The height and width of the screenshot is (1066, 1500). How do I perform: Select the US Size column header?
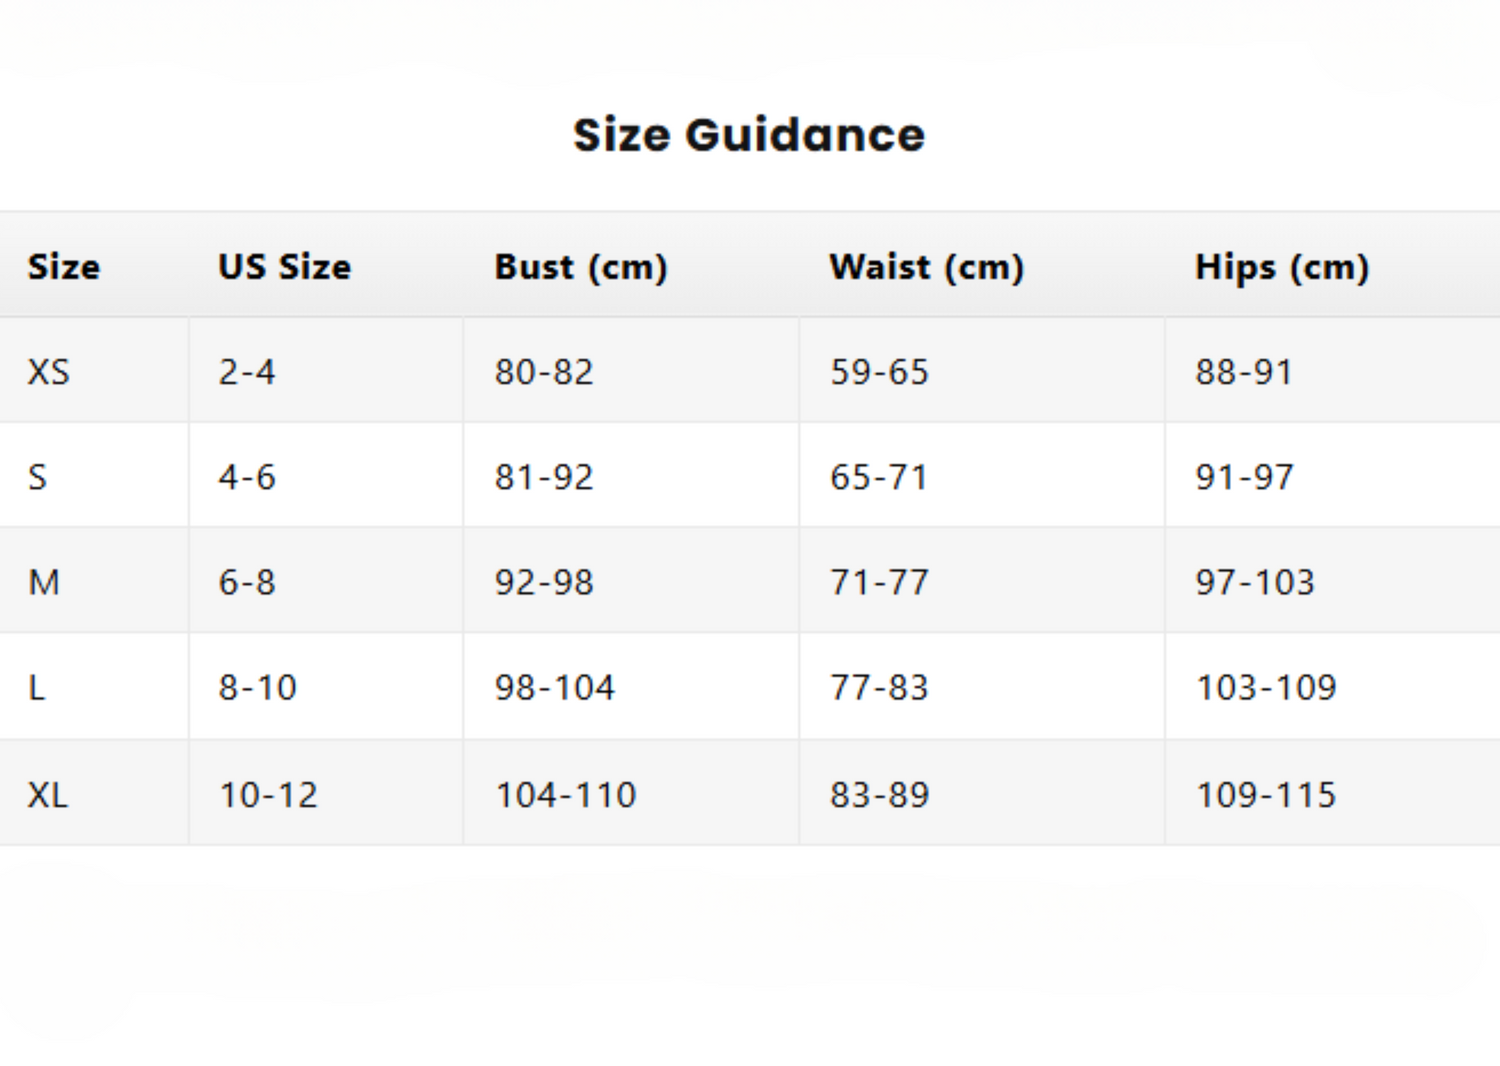coord(285,267)
